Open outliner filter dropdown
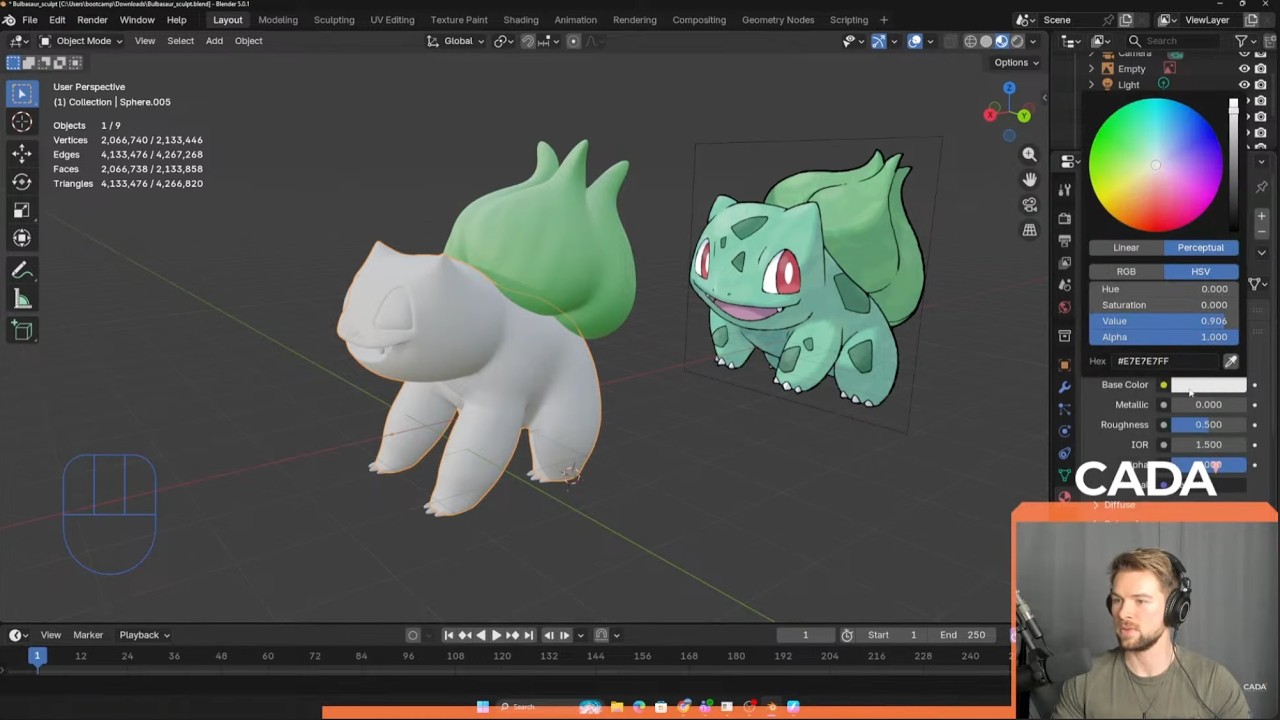Viewport: 1280px width, 720px height. (x=1245, y=41)
